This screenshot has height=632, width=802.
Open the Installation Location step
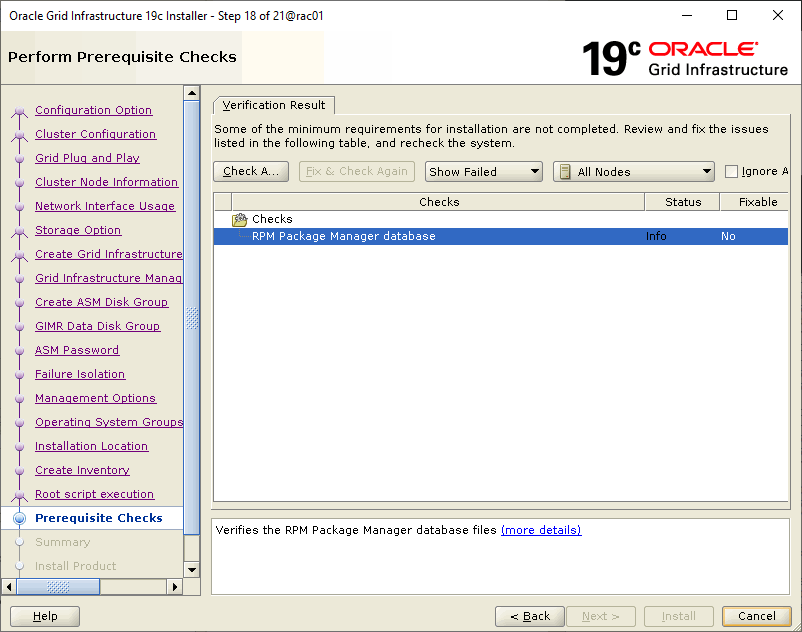(92, 446)
